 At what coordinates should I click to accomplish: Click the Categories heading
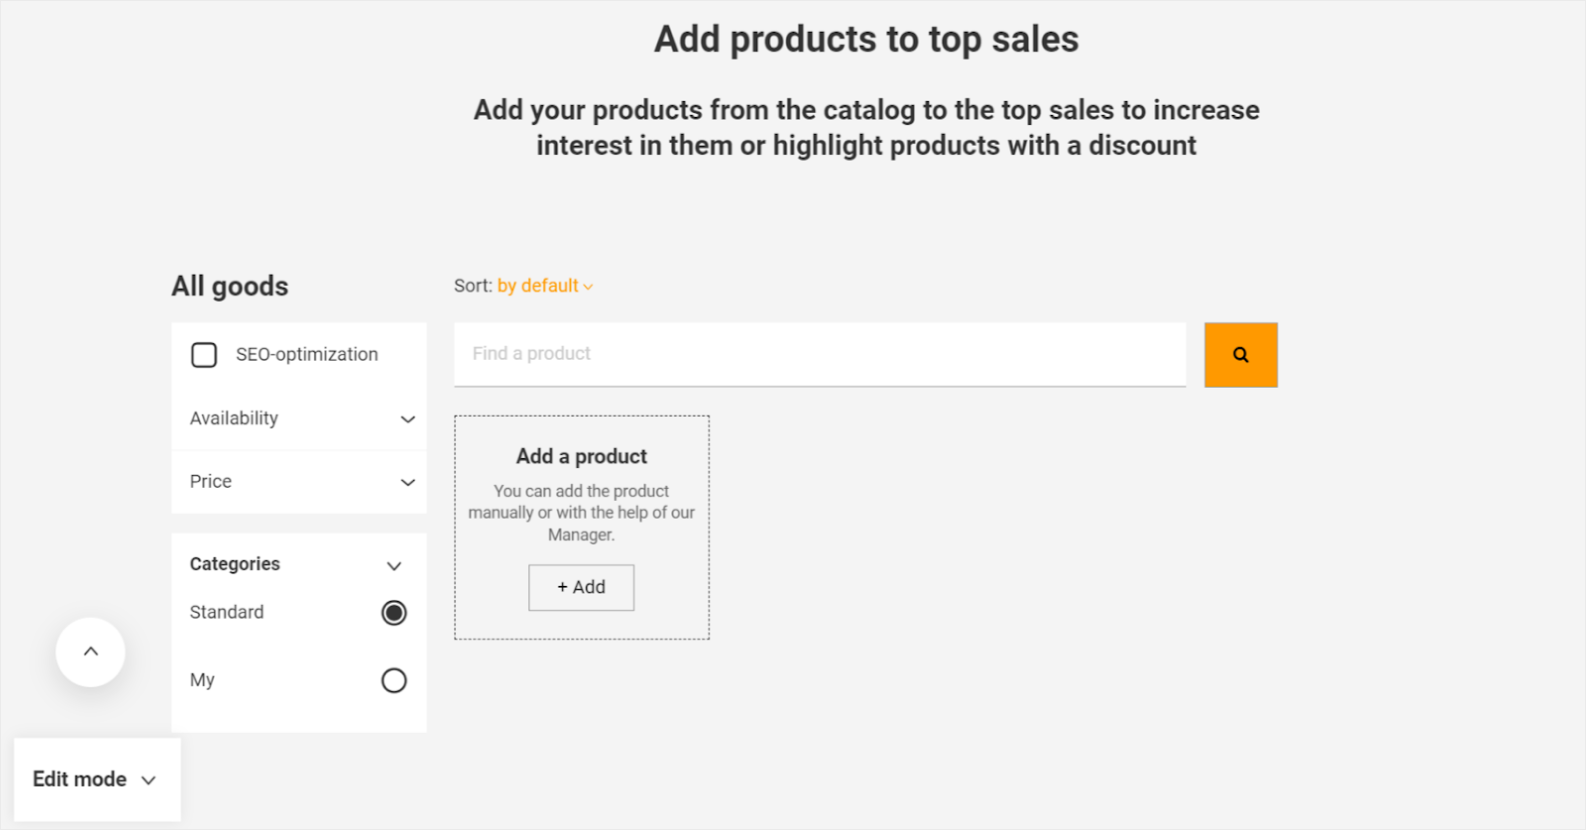[235, 564]
